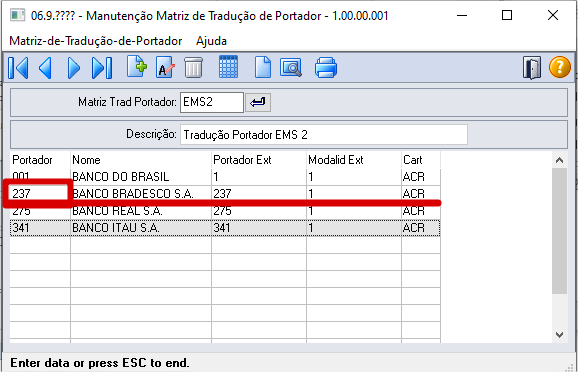Maximize the window
Image resolution: width=578 pixels, height=372 pixels.
point(507,15)
